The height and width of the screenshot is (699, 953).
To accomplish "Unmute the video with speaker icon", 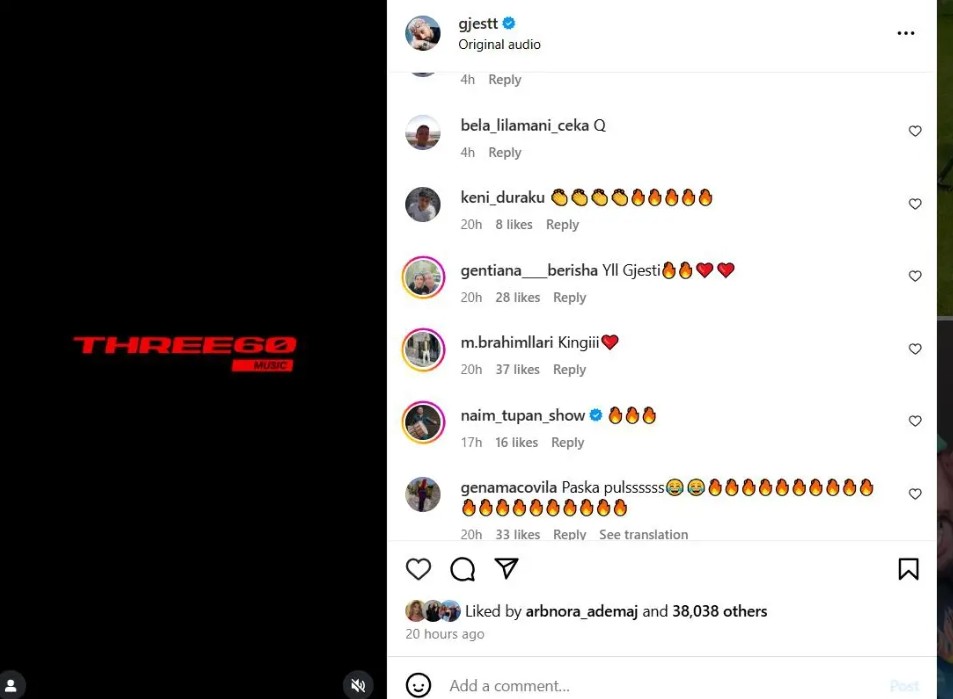I will (x=358, y=685).
